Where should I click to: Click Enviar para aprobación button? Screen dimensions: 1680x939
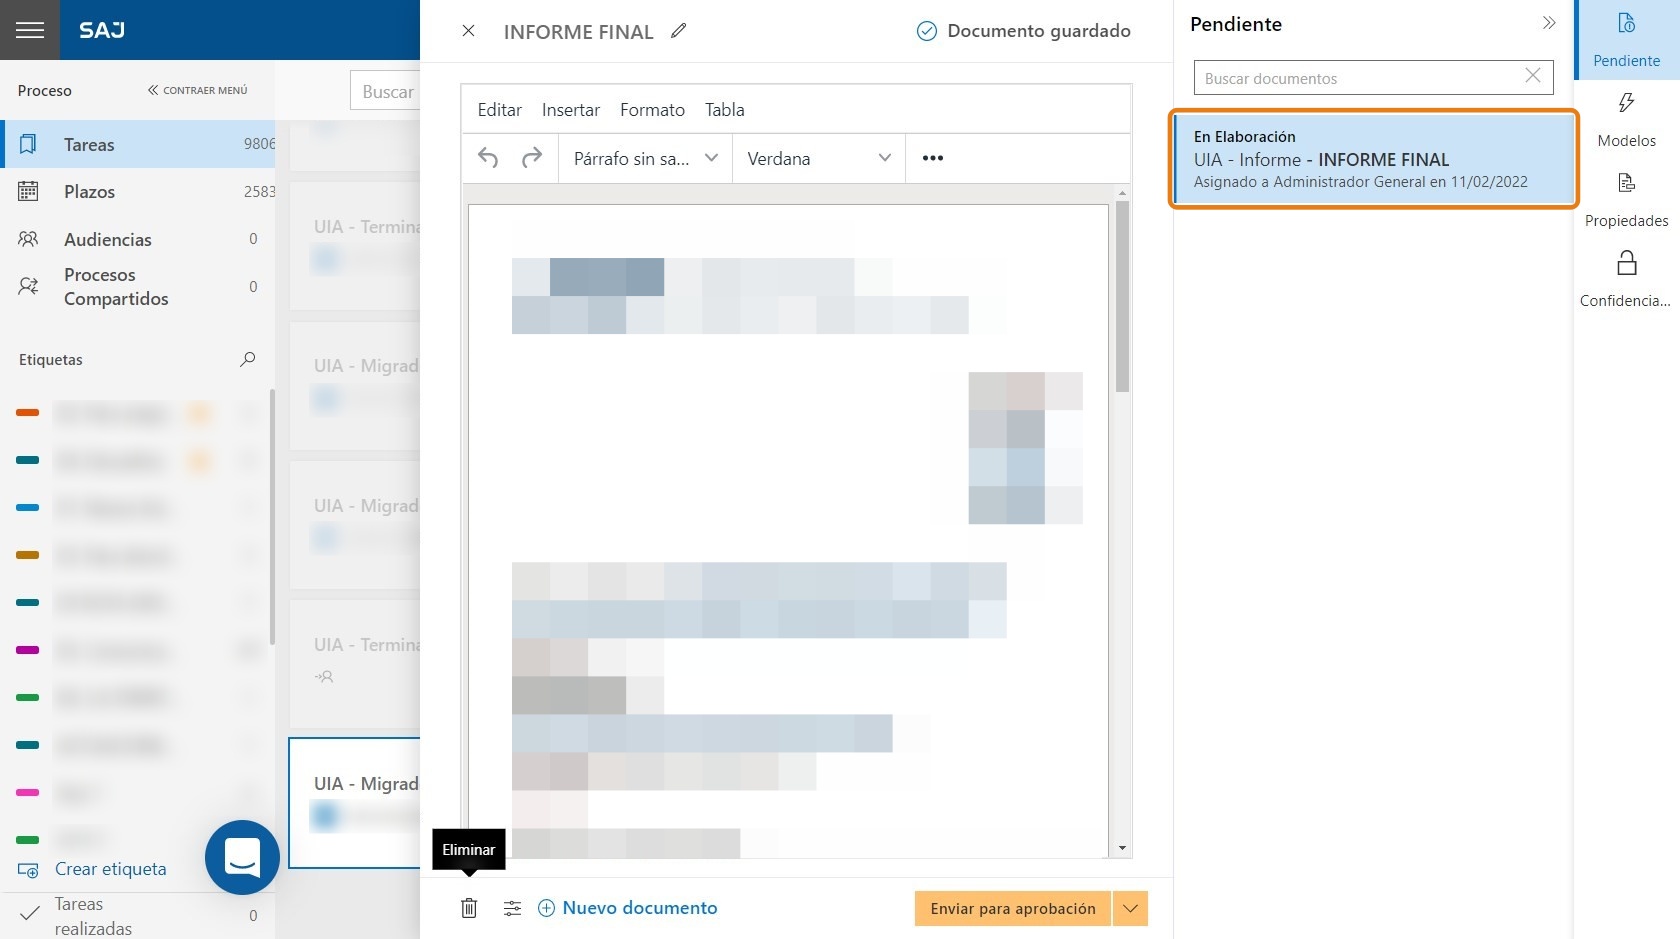click(x=1013, y=909)
